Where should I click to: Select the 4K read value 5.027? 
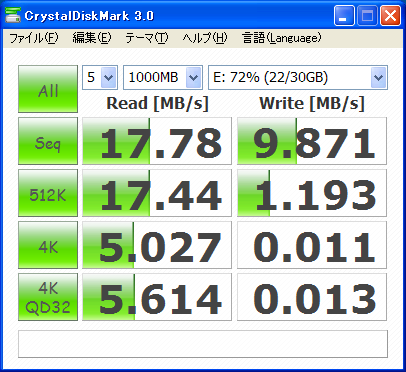(x=157, y=245)
